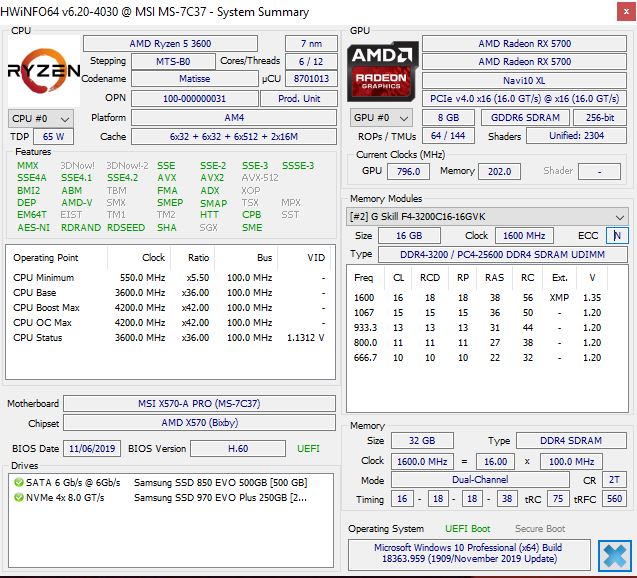Click the 1067 frequency timing row
Viewport: 637px width, 578px height.
(477, 313)
